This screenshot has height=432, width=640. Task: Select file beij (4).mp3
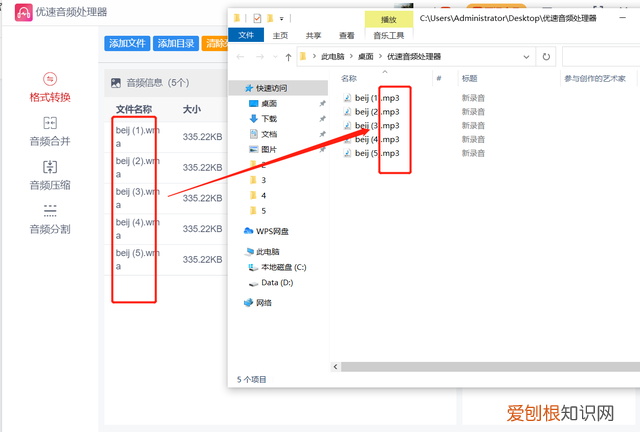point(377,140)
